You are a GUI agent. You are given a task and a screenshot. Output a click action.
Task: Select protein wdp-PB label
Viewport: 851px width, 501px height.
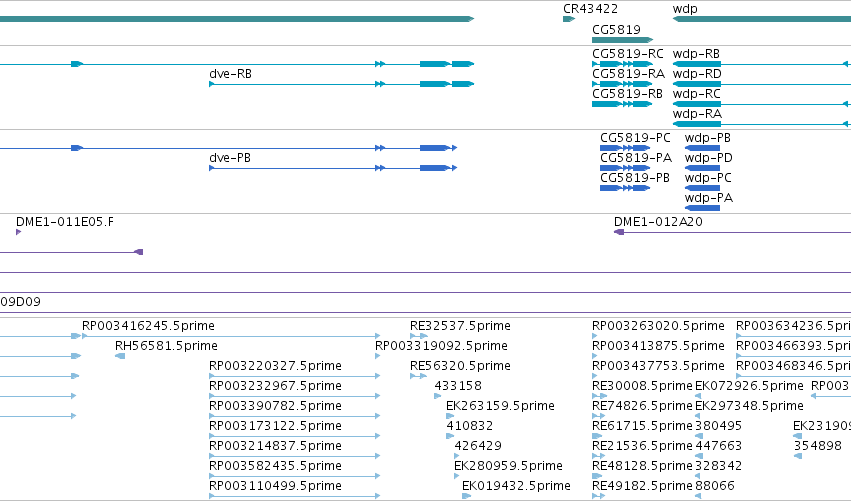(x=708, y=138)
